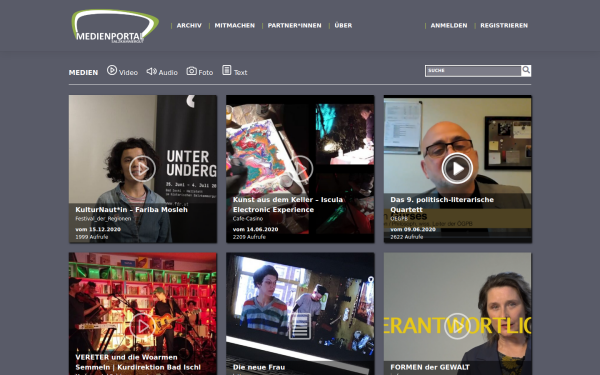Open the FORMEN der GEWALT title
600x375 pixels.
pyautogui.click(x=430, y=367)
